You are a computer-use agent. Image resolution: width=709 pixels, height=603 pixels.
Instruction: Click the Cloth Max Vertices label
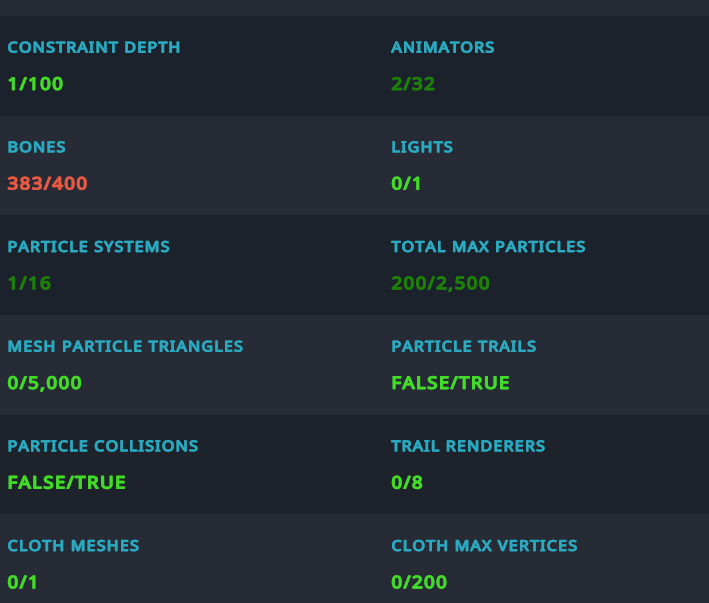pyautogui.click(x=484, y=546)
